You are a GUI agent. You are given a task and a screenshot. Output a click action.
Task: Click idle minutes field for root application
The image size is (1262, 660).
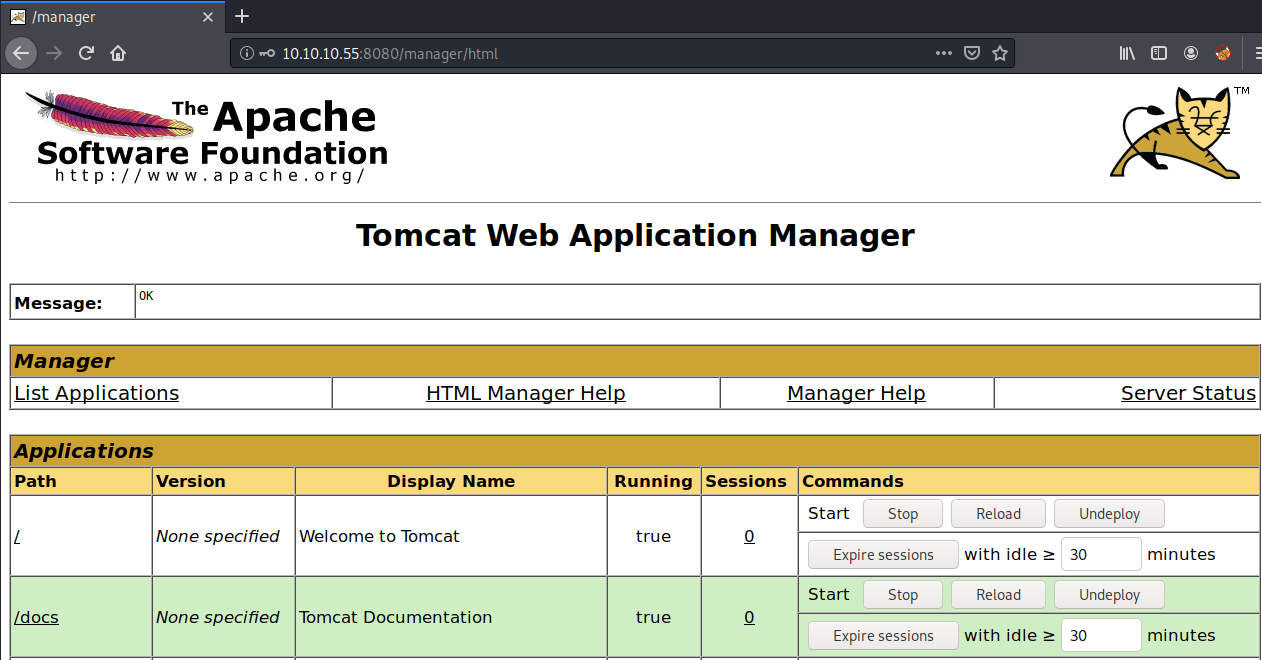click(x=1100, y=554)
